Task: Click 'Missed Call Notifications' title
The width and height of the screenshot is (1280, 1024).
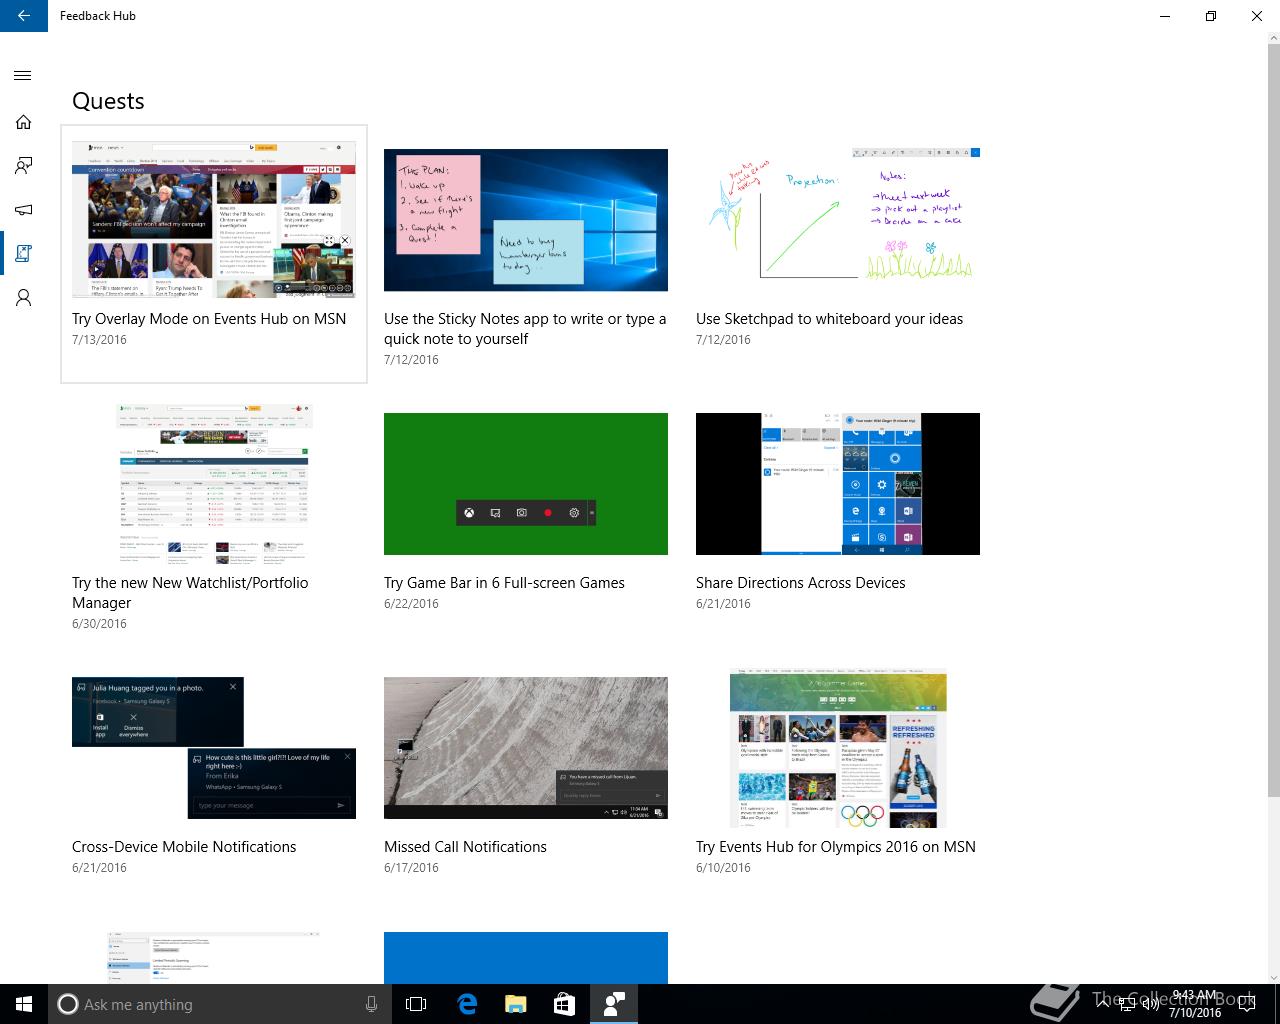Action: [465, 847]
